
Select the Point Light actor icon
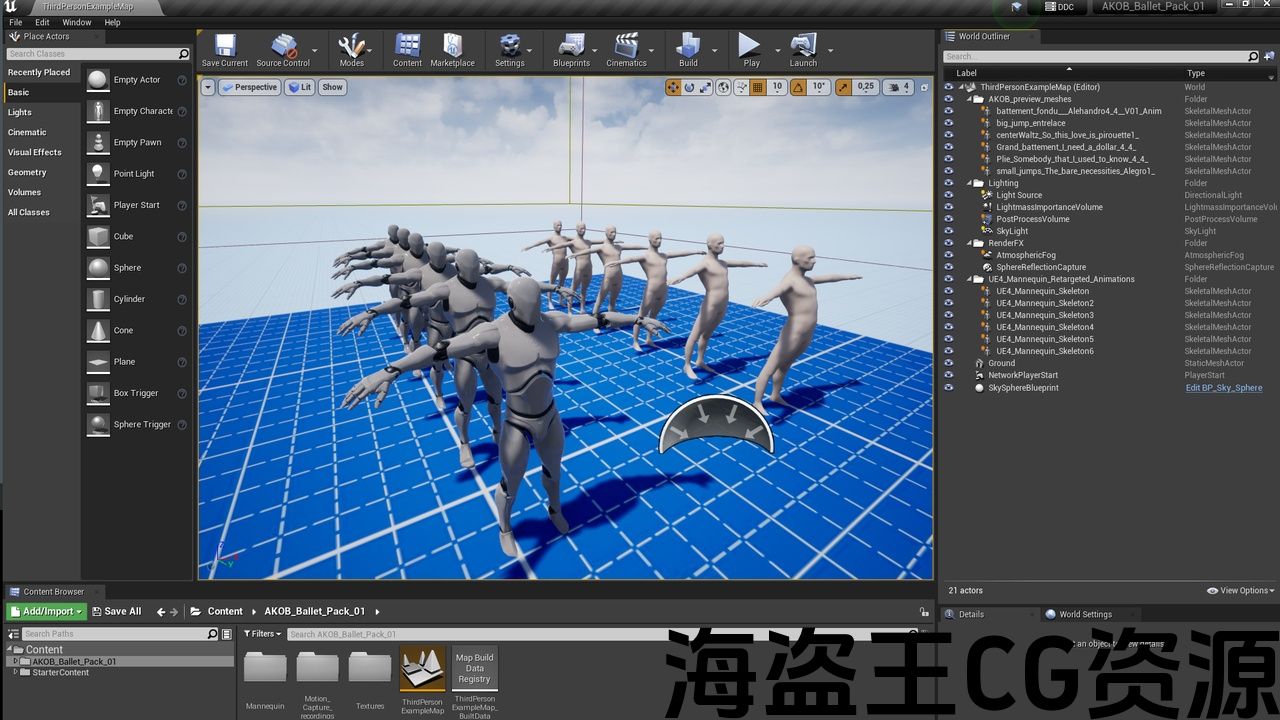click(x=98, y=173)
